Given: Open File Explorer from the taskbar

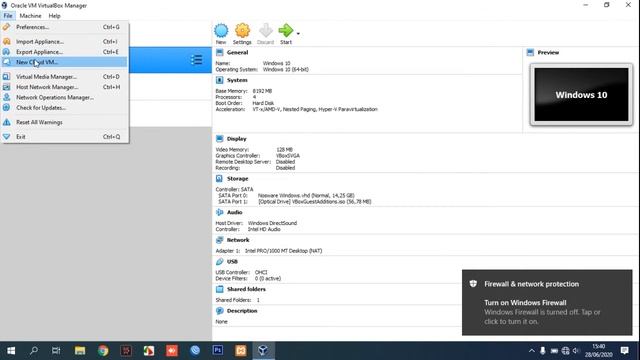Looking at the screenshot, I should click(80, 351).
